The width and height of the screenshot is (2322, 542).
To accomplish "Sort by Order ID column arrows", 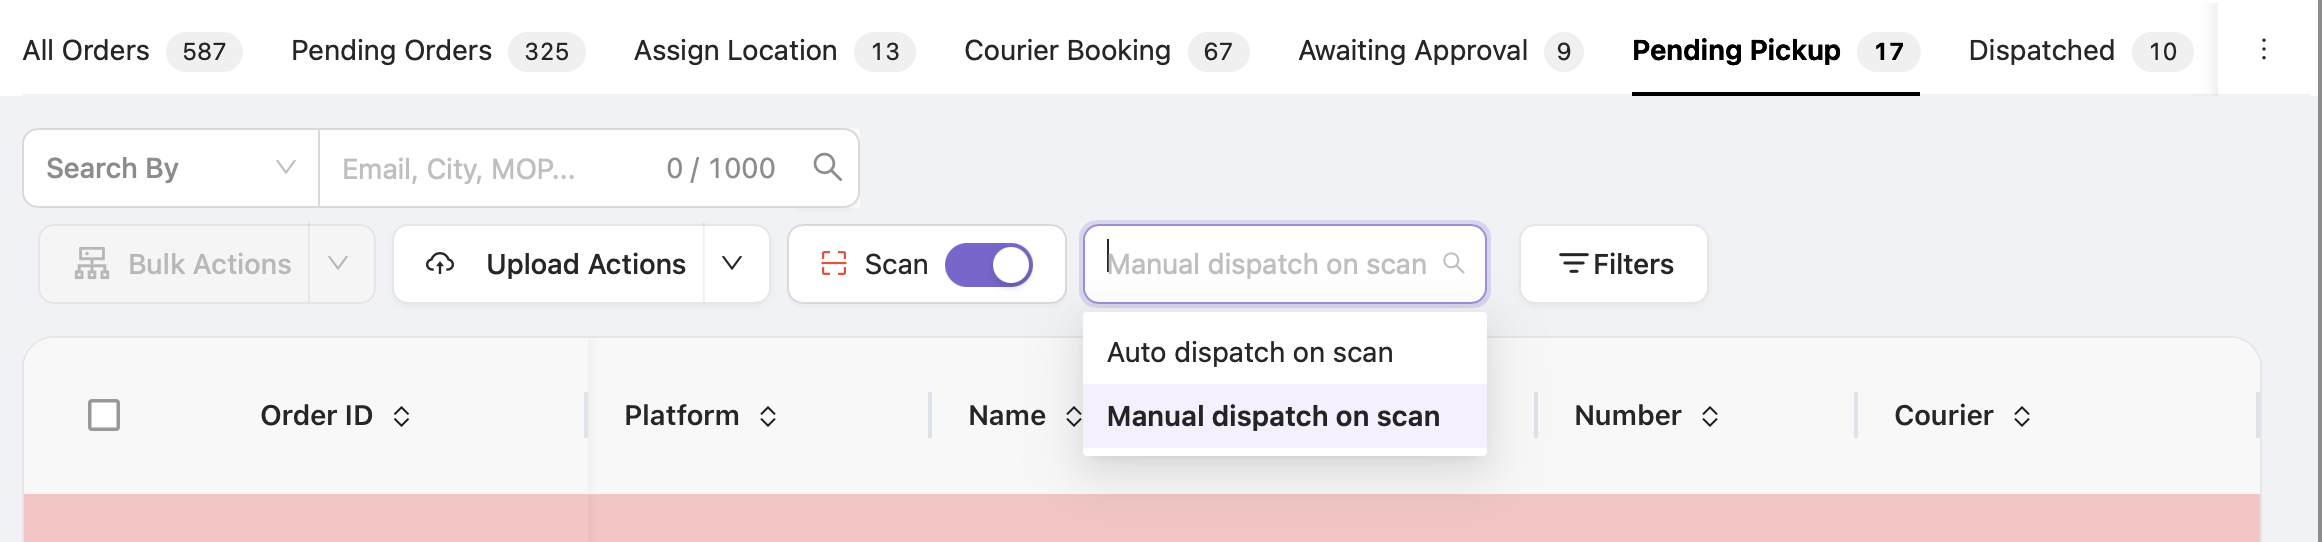I will click(x=402, y=416).
